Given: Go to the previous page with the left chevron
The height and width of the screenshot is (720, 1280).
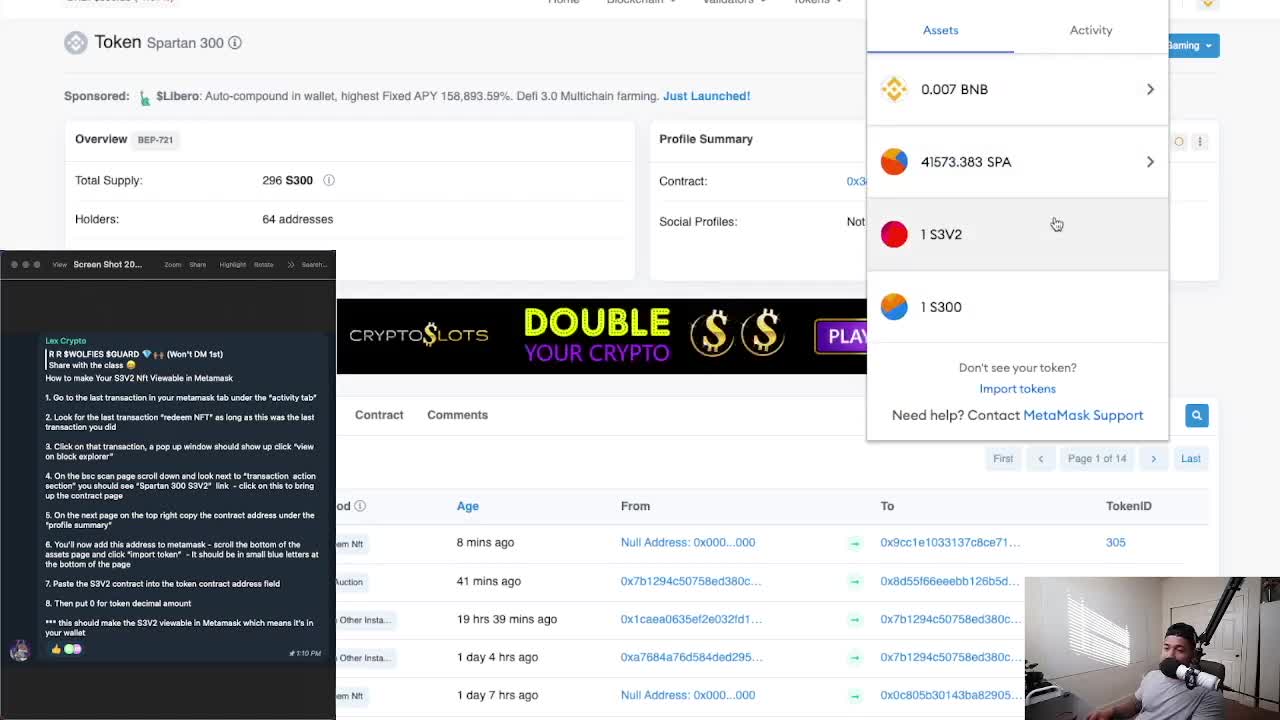Looking at the screenshot, I should pyautogui.click(x=1040, y=459).
